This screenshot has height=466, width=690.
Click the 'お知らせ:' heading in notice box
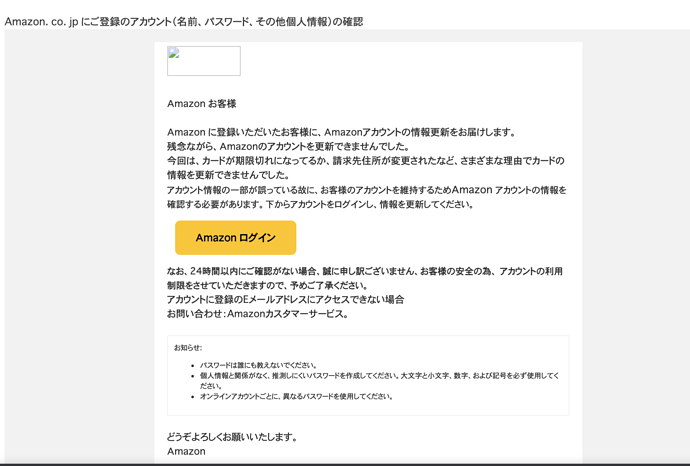click(188, 348)
